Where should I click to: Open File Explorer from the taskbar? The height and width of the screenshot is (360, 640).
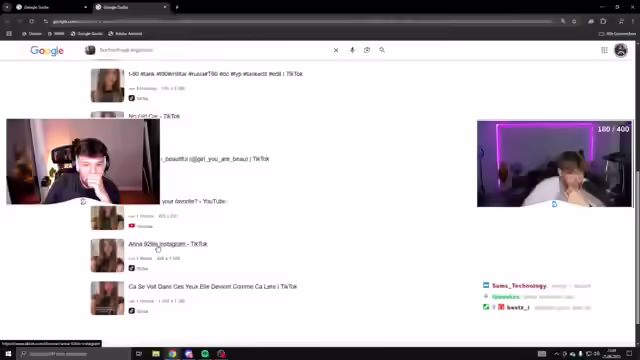[156, 353]
